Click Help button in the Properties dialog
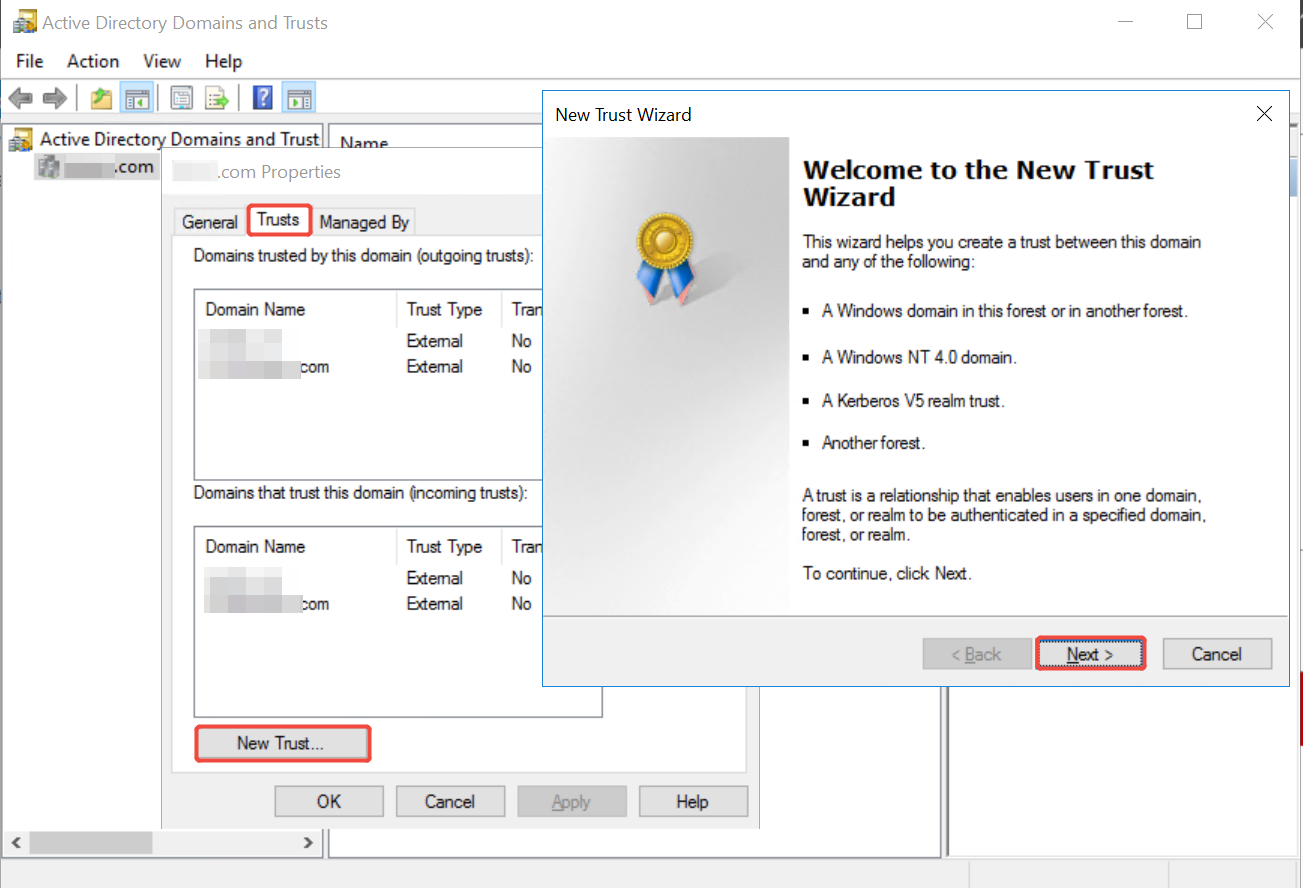Screen dimensions: 1303x888 [692, 801]
